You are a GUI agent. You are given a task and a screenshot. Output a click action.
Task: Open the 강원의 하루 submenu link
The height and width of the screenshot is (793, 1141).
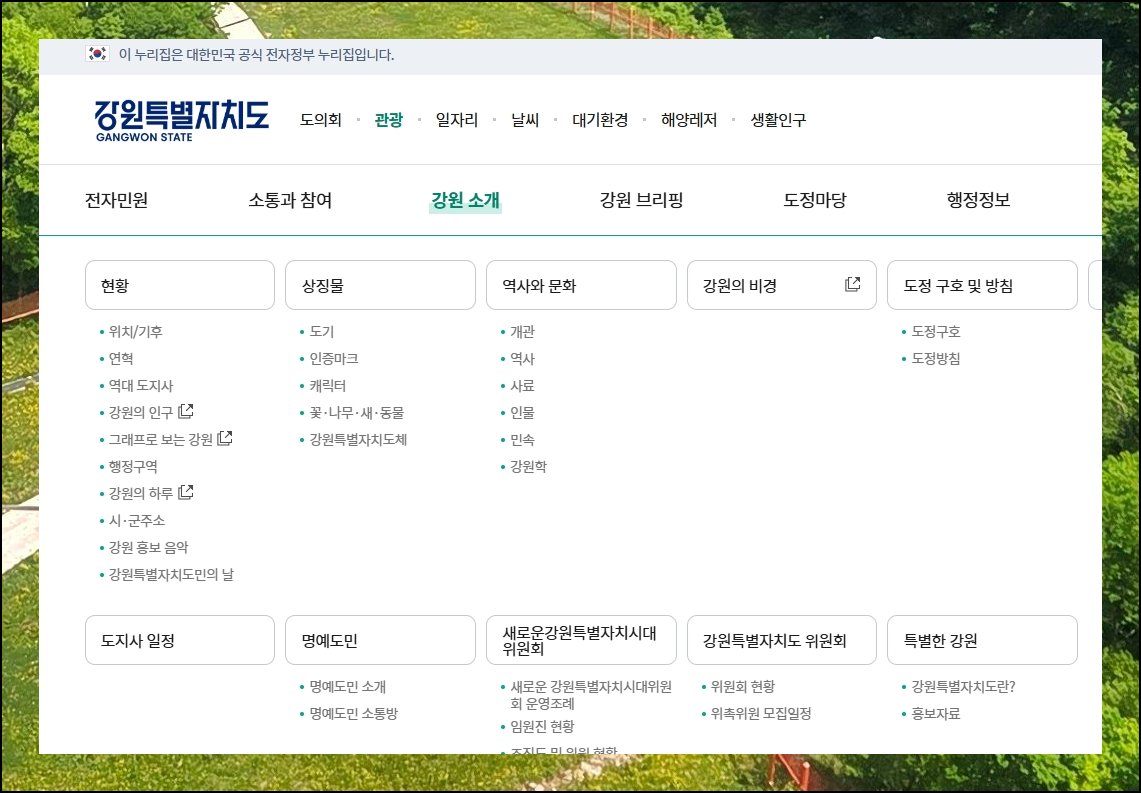click(x=141, y=493)
